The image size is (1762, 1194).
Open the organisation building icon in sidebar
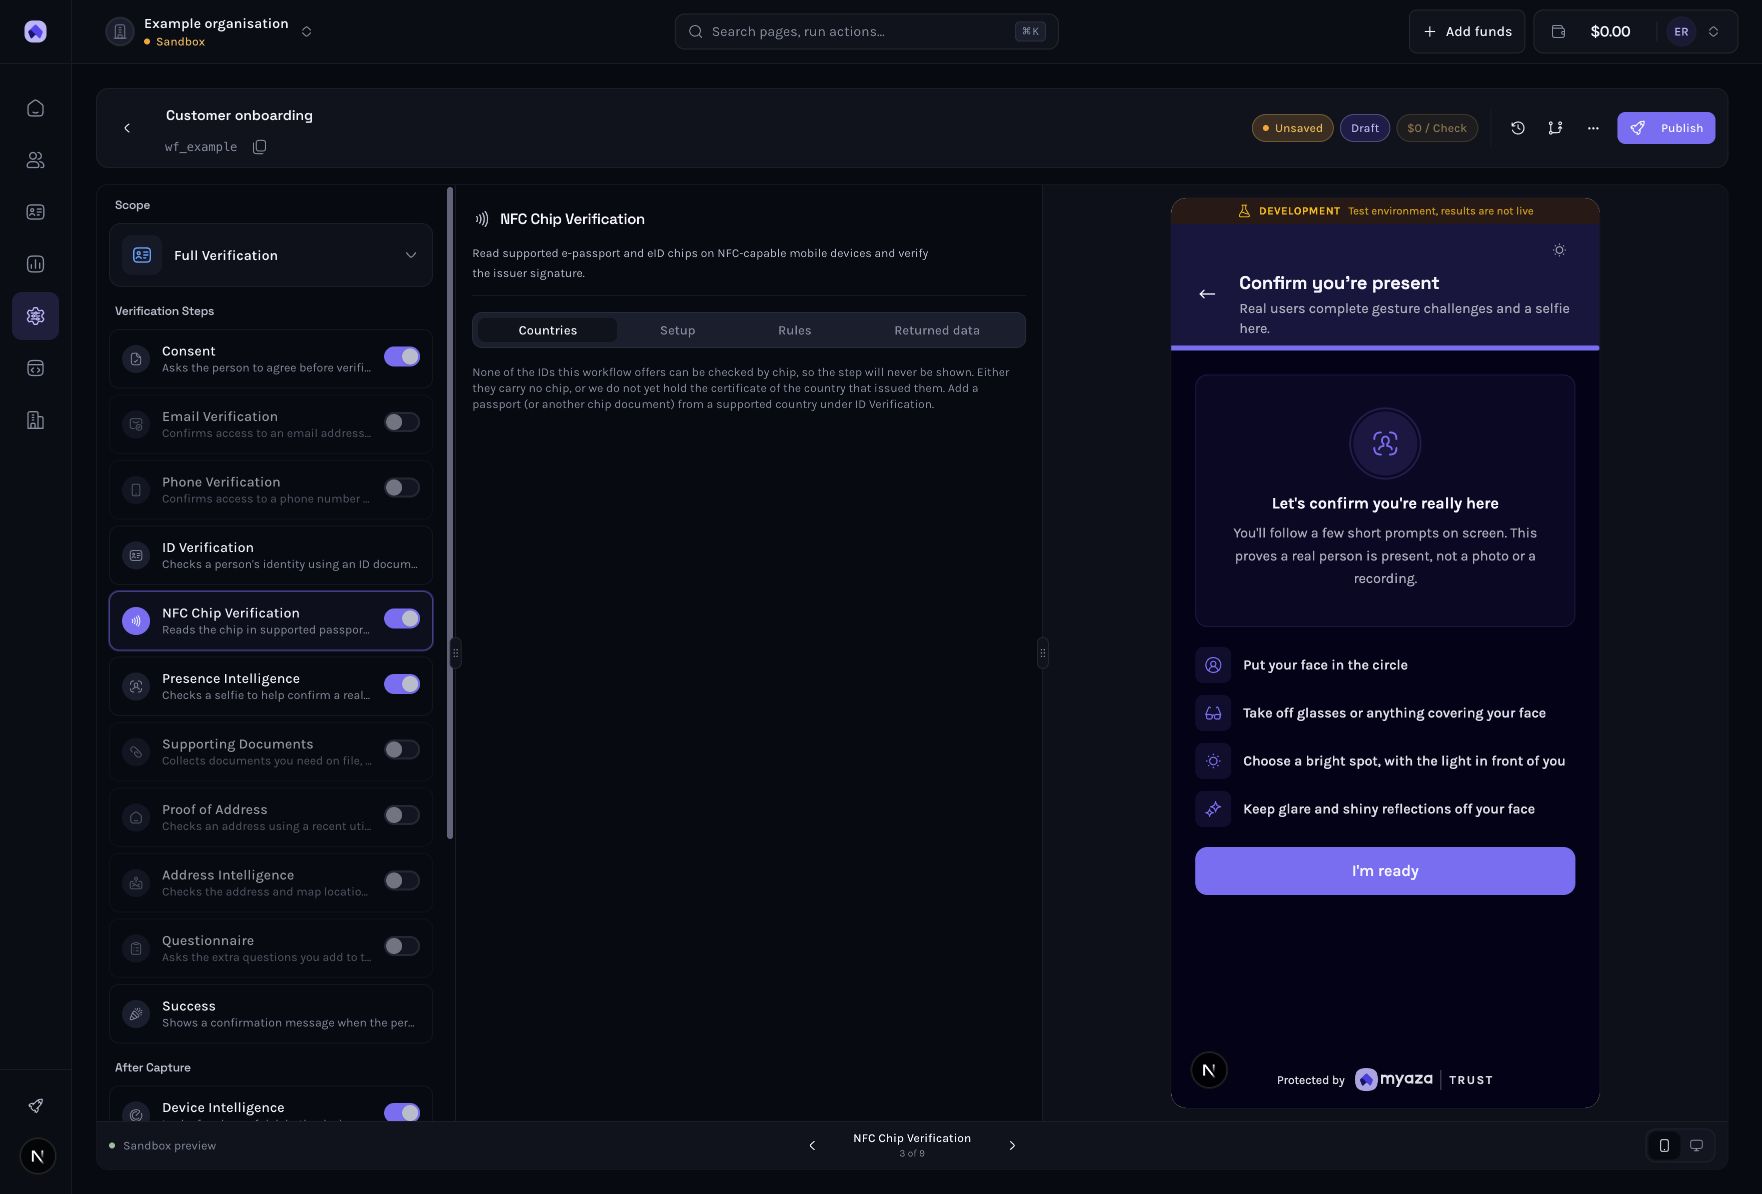click(35, 420)
